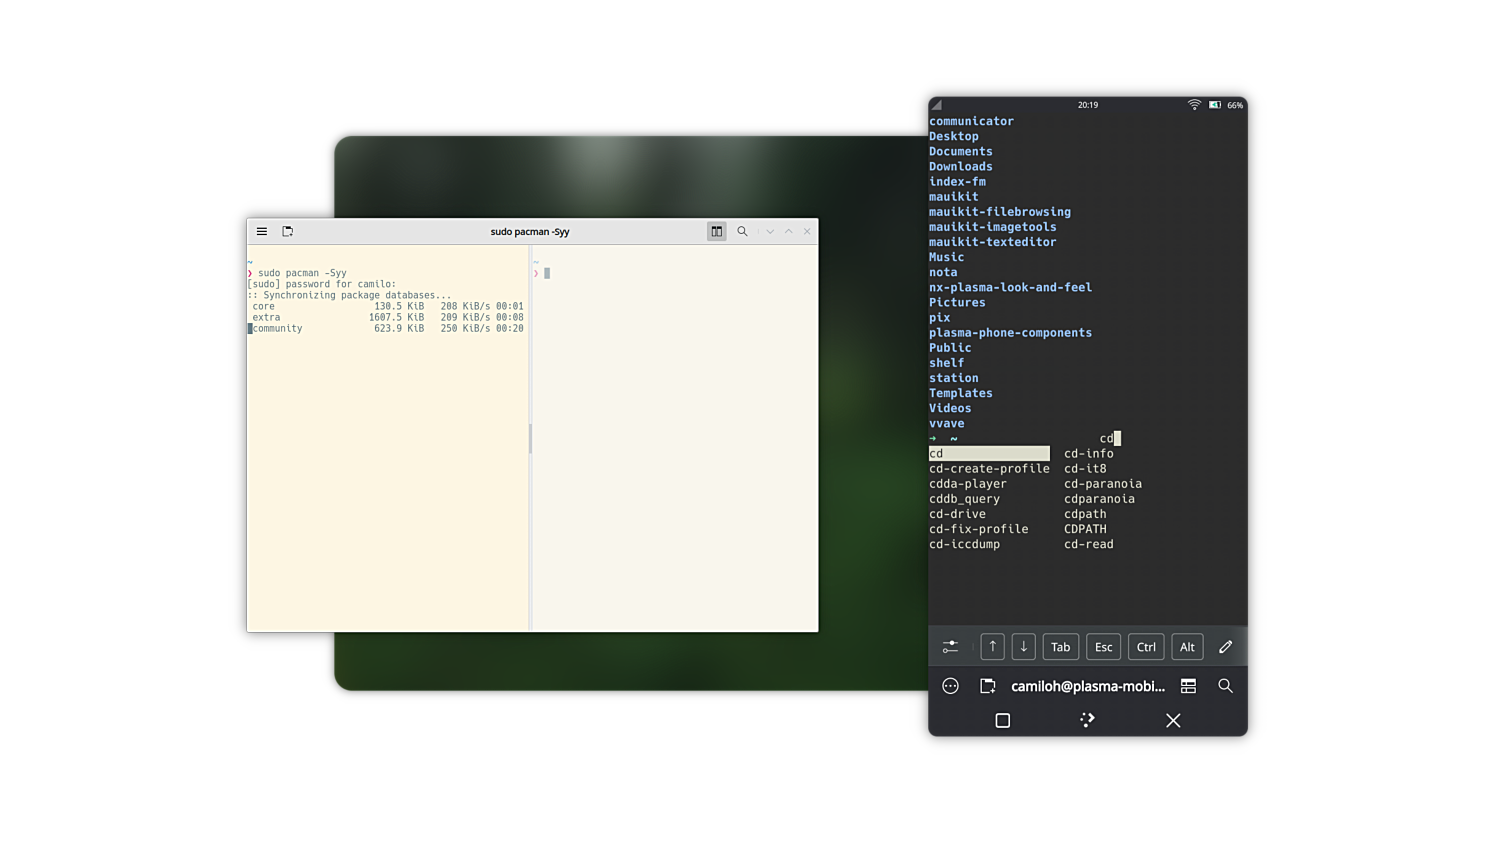
Task: Toggle the Alt modifier key
Action: point(1187,647)
